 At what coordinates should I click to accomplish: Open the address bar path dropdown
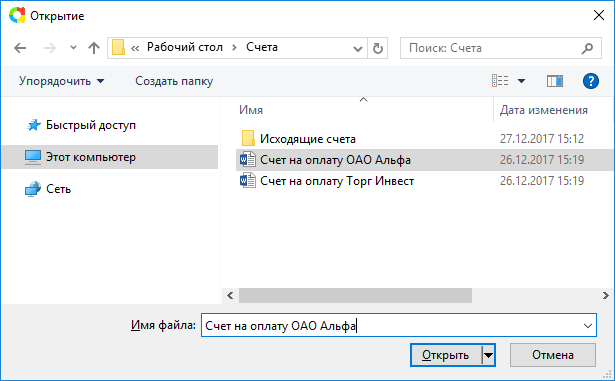point(357,49)
